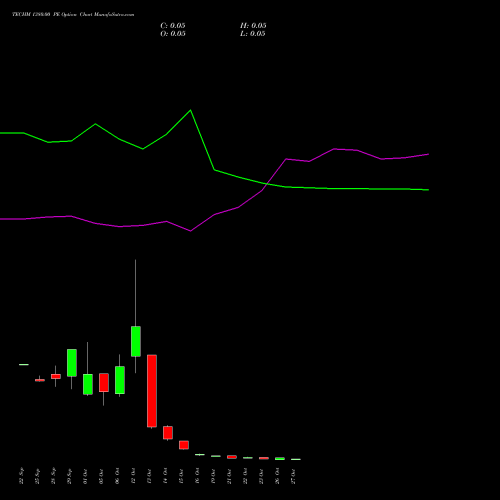Click the green candle body for 12 Oct

tap(136, 341)
